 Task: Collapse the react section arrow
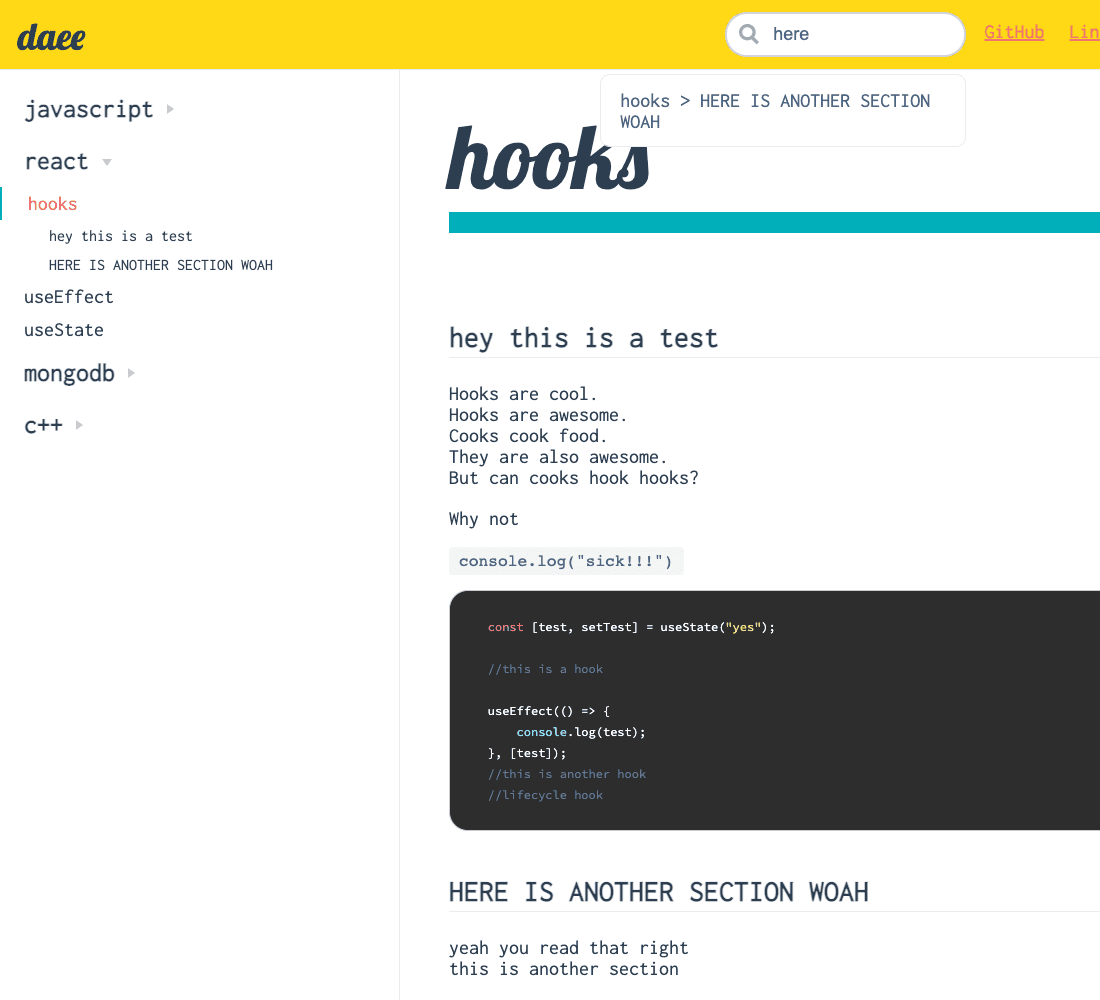107,162
